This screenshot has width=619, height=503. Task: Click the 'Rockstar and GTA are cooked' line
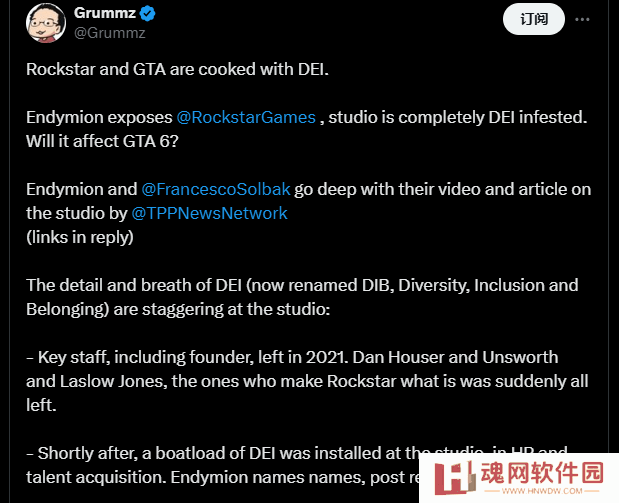coord(177,69)
